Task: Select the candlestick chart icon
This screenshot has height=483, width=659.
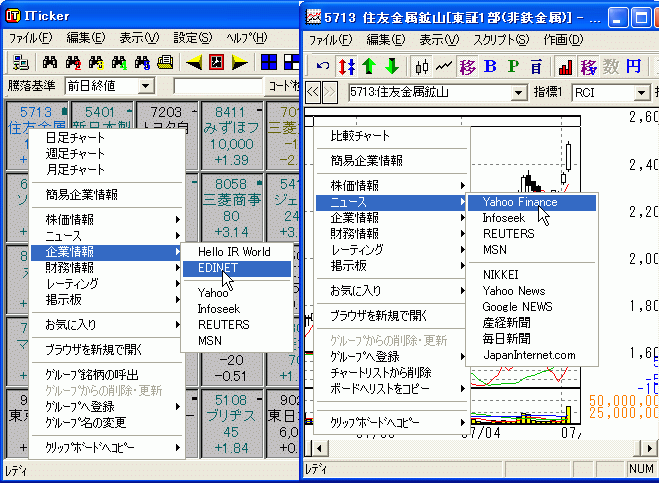Action: 421,67
